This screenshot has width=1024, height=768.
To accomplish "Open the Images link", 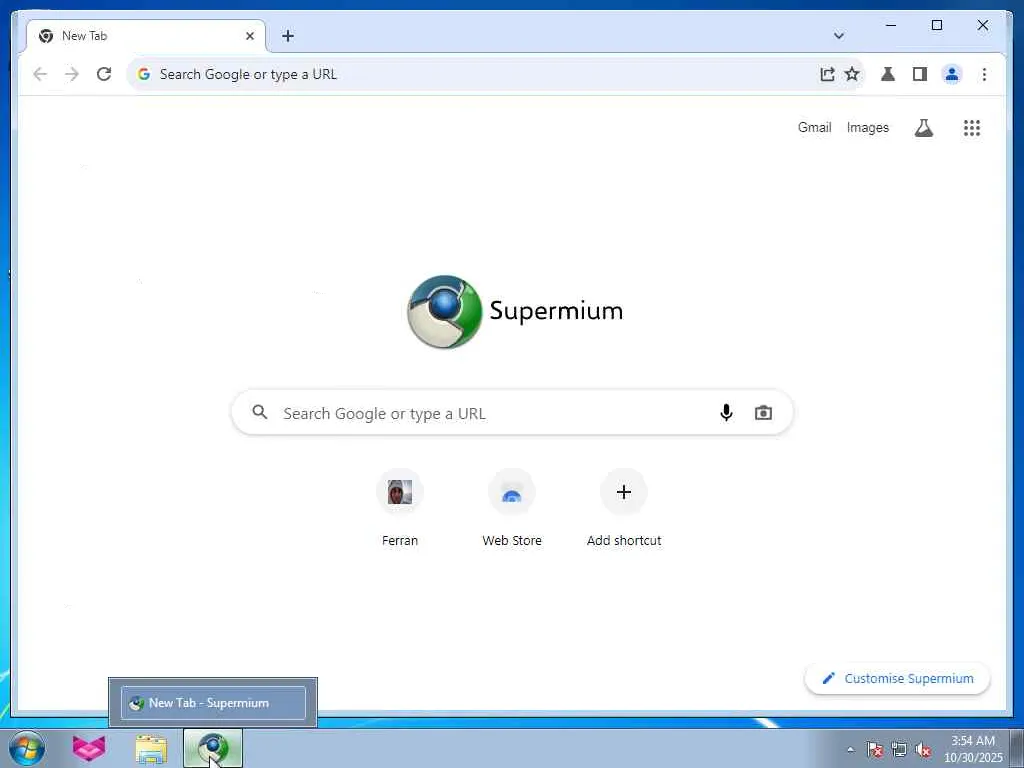I will (868, 128).
